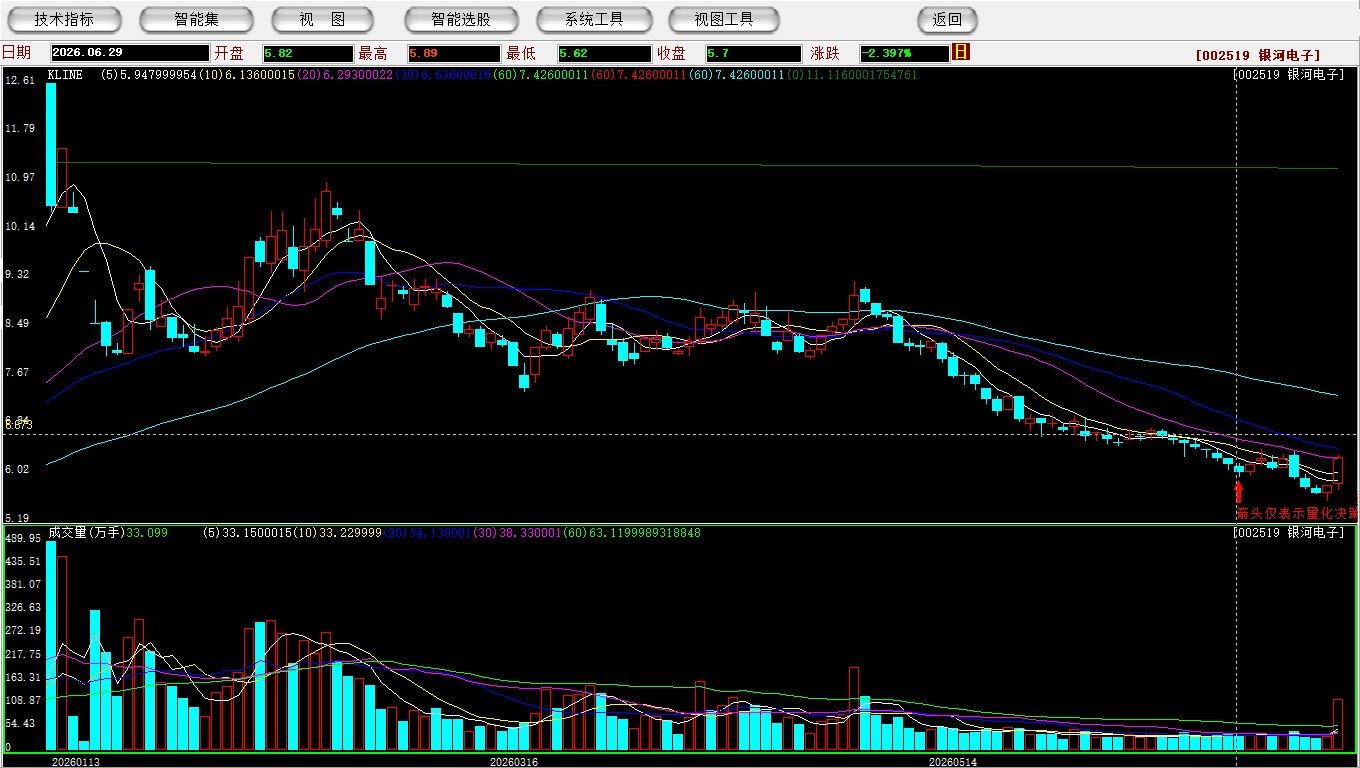
Task: Click the 成交量(万手) volume label
Action: 87,533
